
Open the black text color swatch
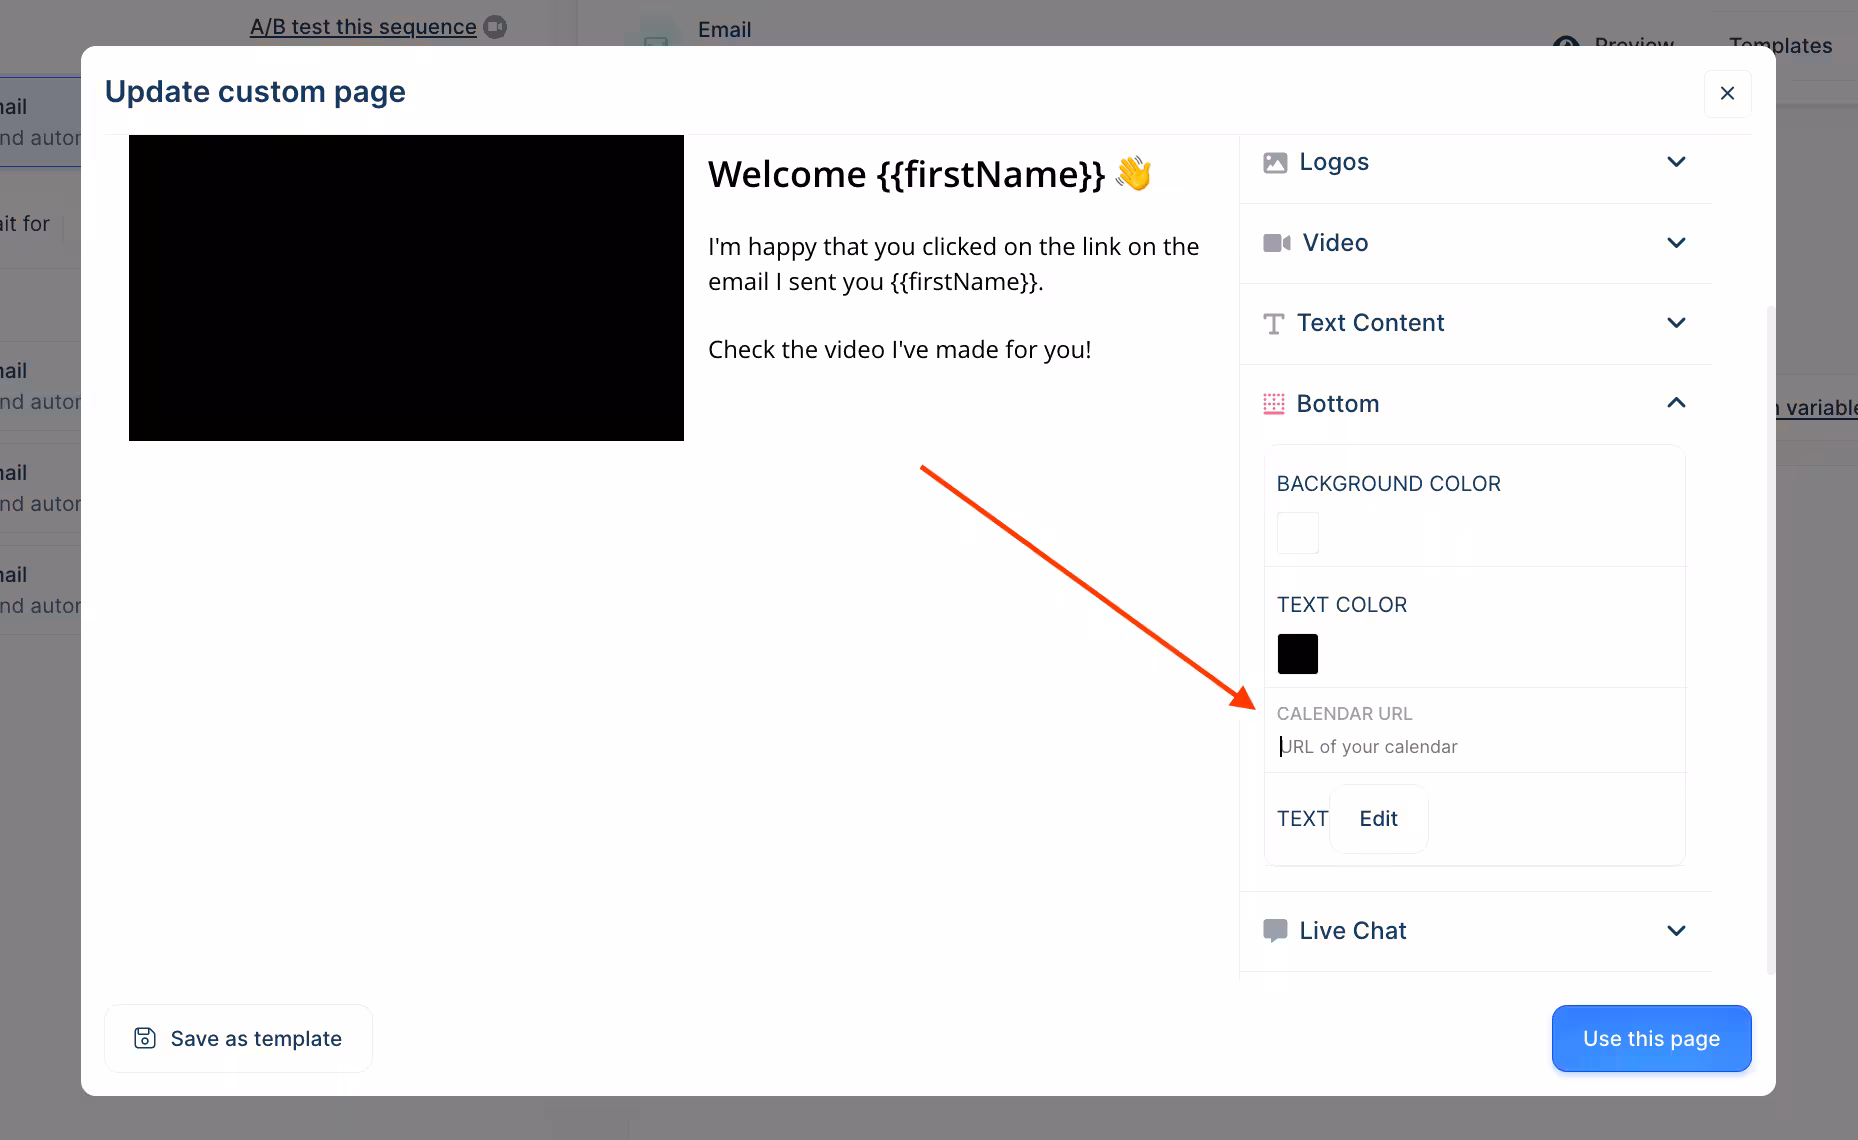pyautogui.click(x=1298, y=654)
